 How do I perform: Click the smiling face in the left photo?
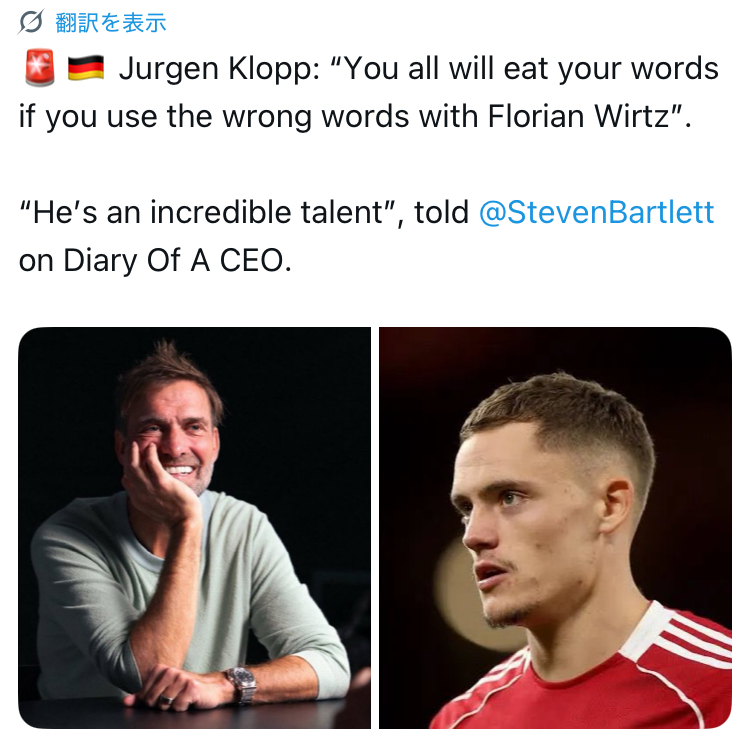pos(172,438)
